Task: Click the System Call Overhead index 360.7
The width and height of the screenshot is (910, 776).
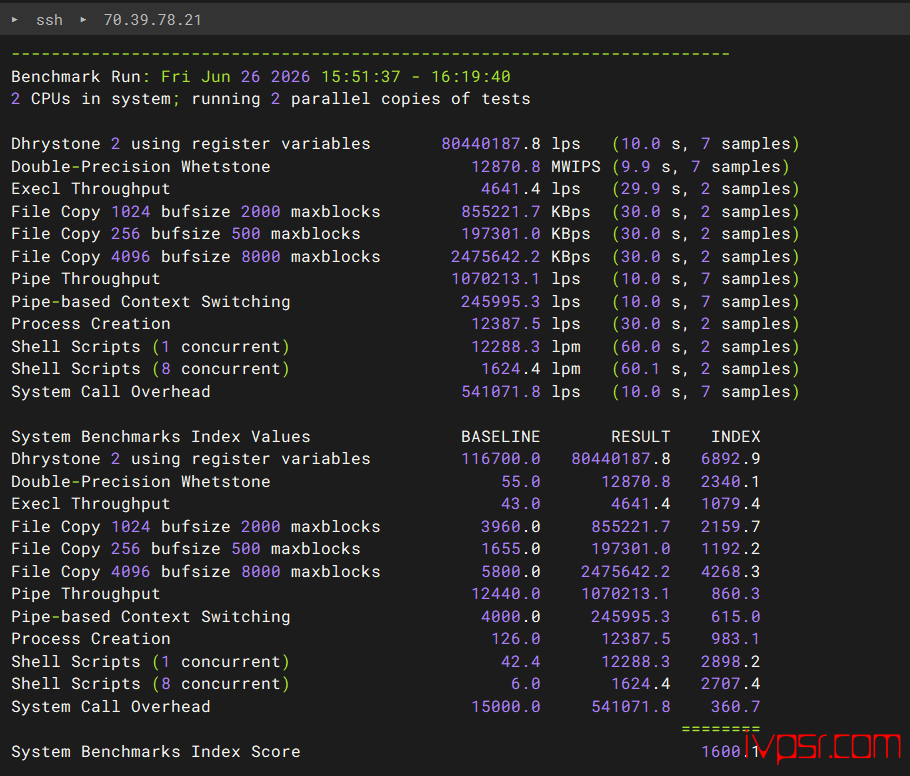Action: pos(736,707)
